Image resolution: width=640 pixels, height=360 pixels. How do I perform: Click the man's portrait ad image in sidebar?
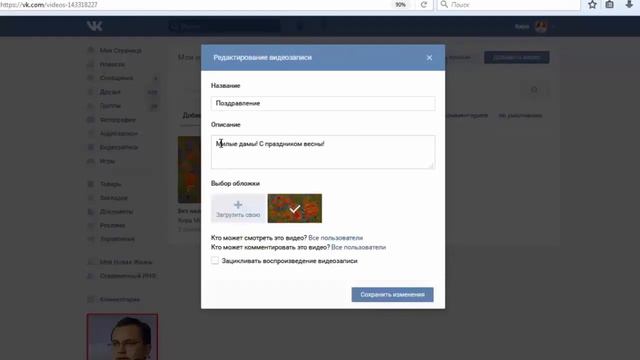coord(122,337)
